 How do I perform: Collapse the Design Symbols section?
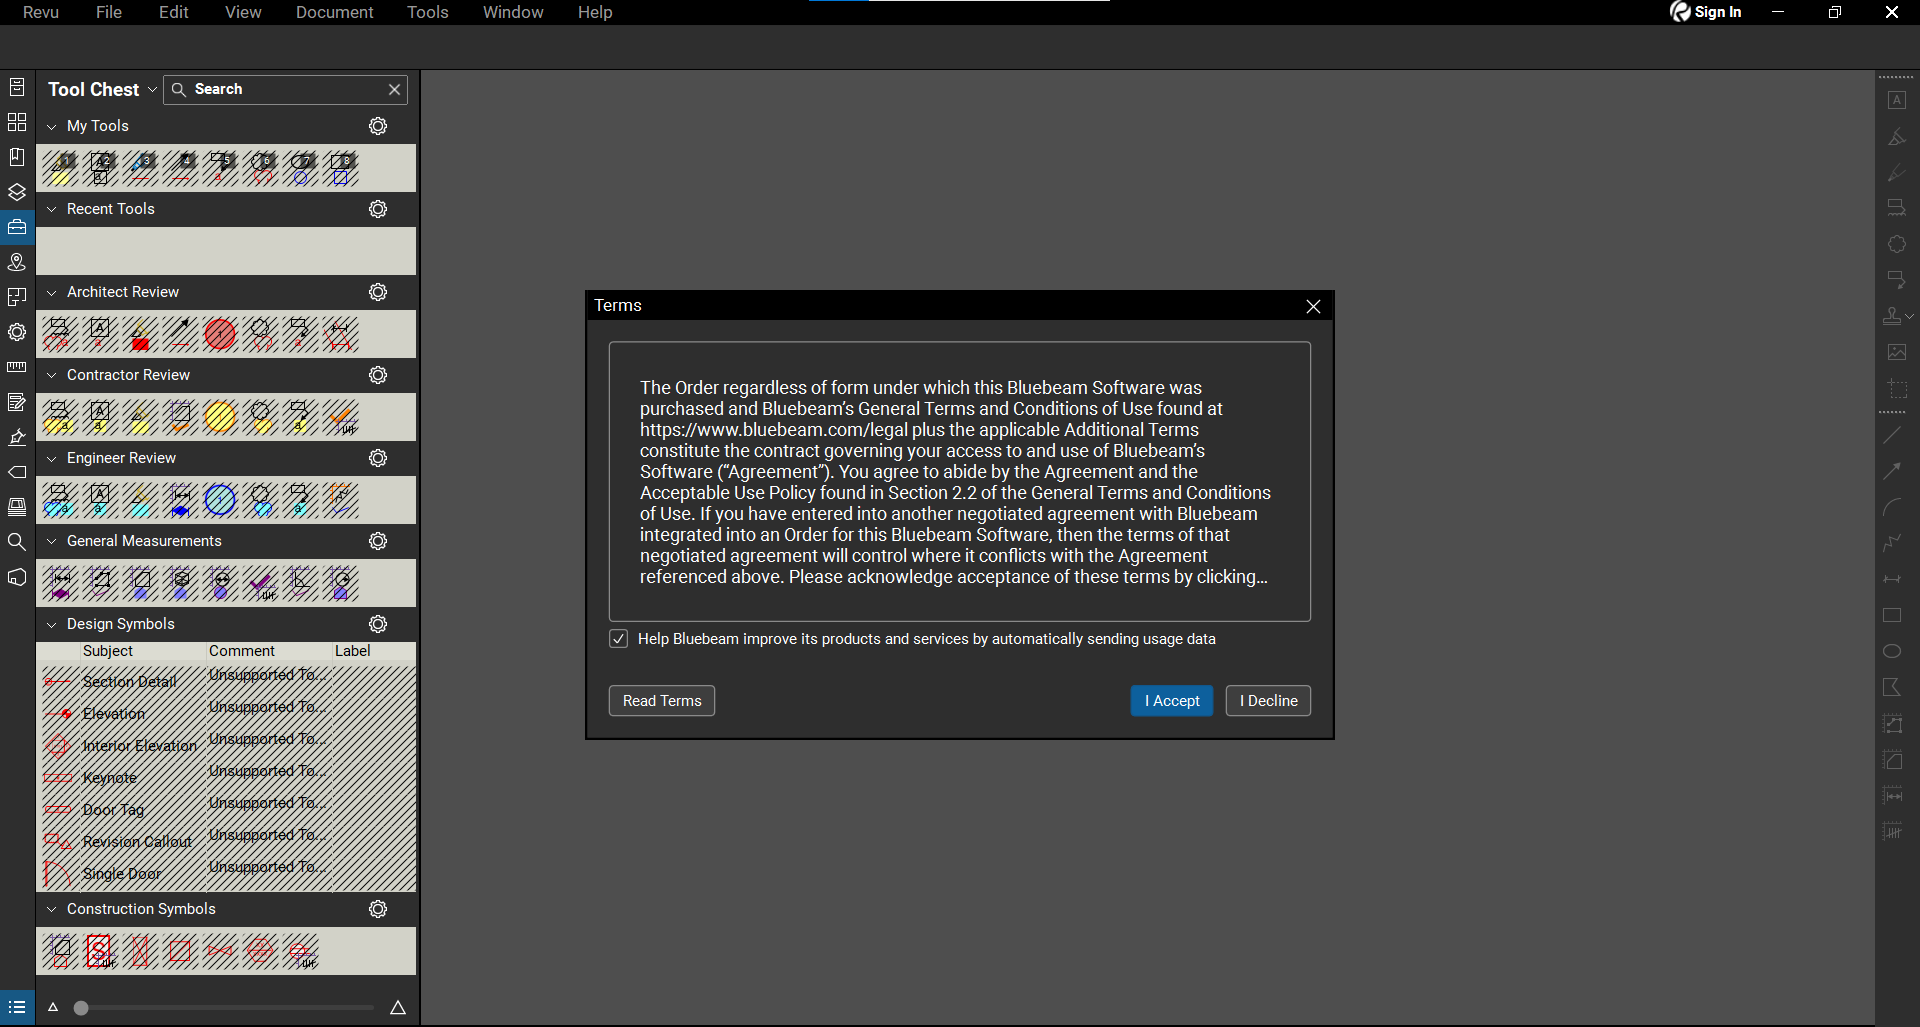pyautogui.click(x=52, y=624)
